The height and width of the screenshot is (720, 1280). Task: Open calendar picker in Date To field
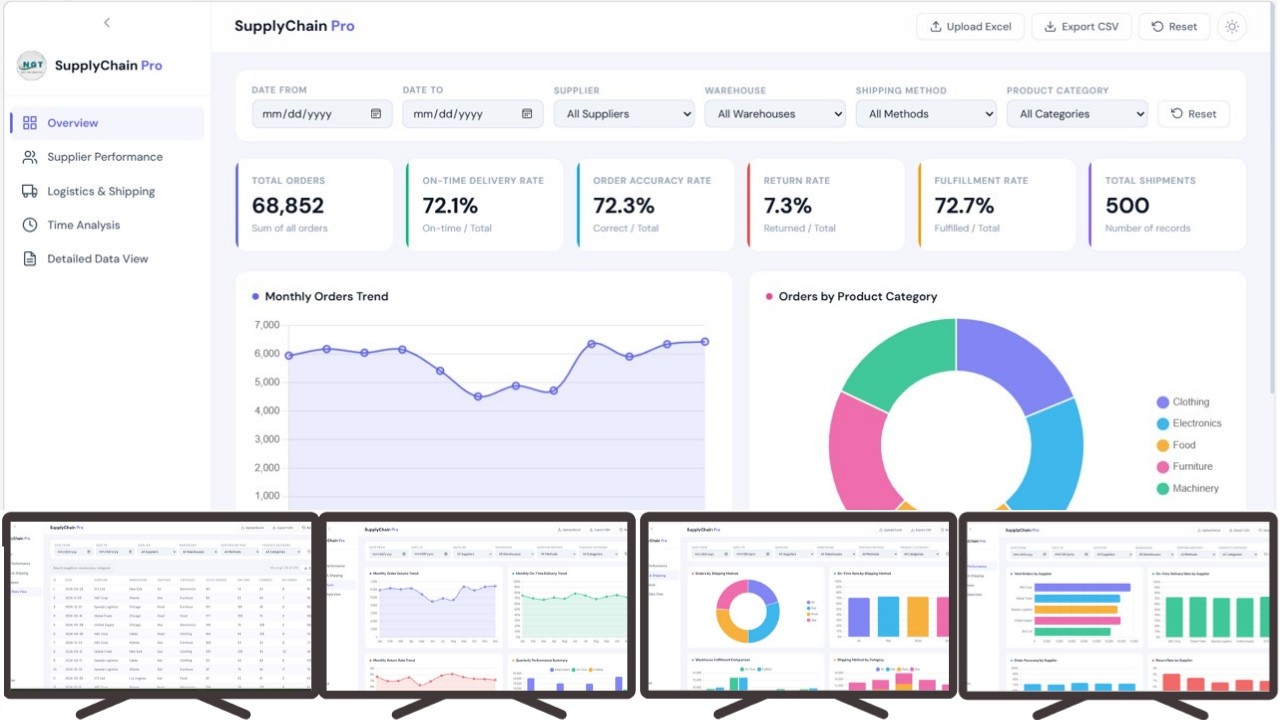tap(527, 114)
